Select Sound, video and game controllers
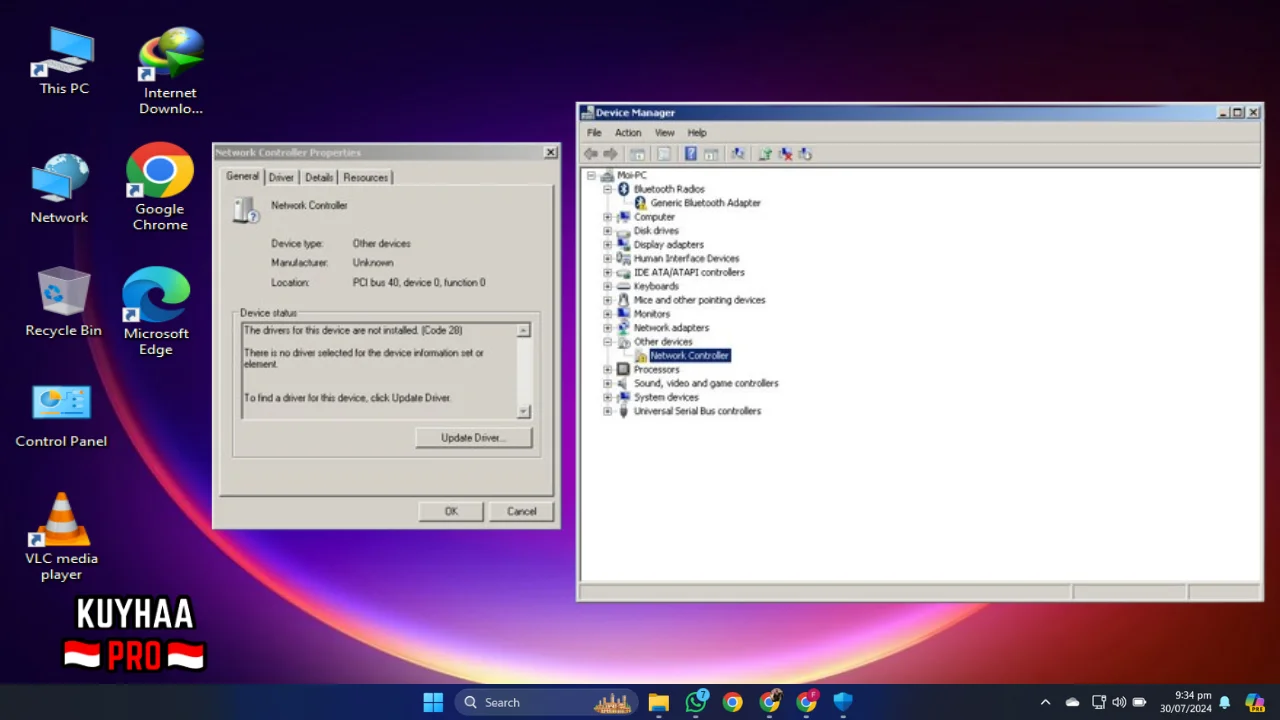The image size is (1280, 720). (x=706, y=384)
